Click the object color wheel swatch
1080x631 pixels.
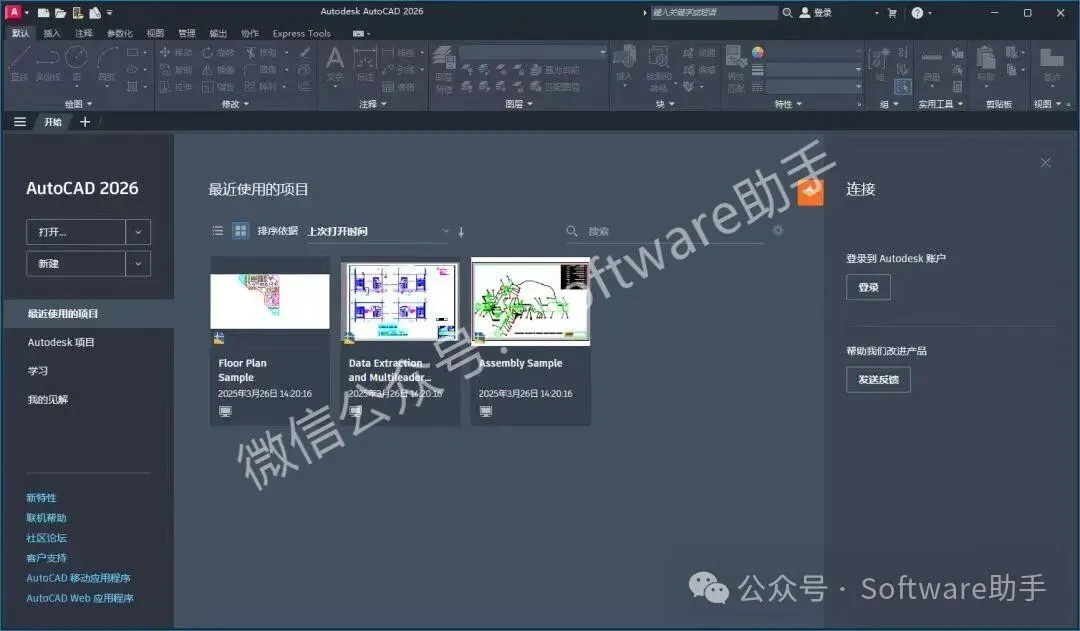tap(758, 52)
